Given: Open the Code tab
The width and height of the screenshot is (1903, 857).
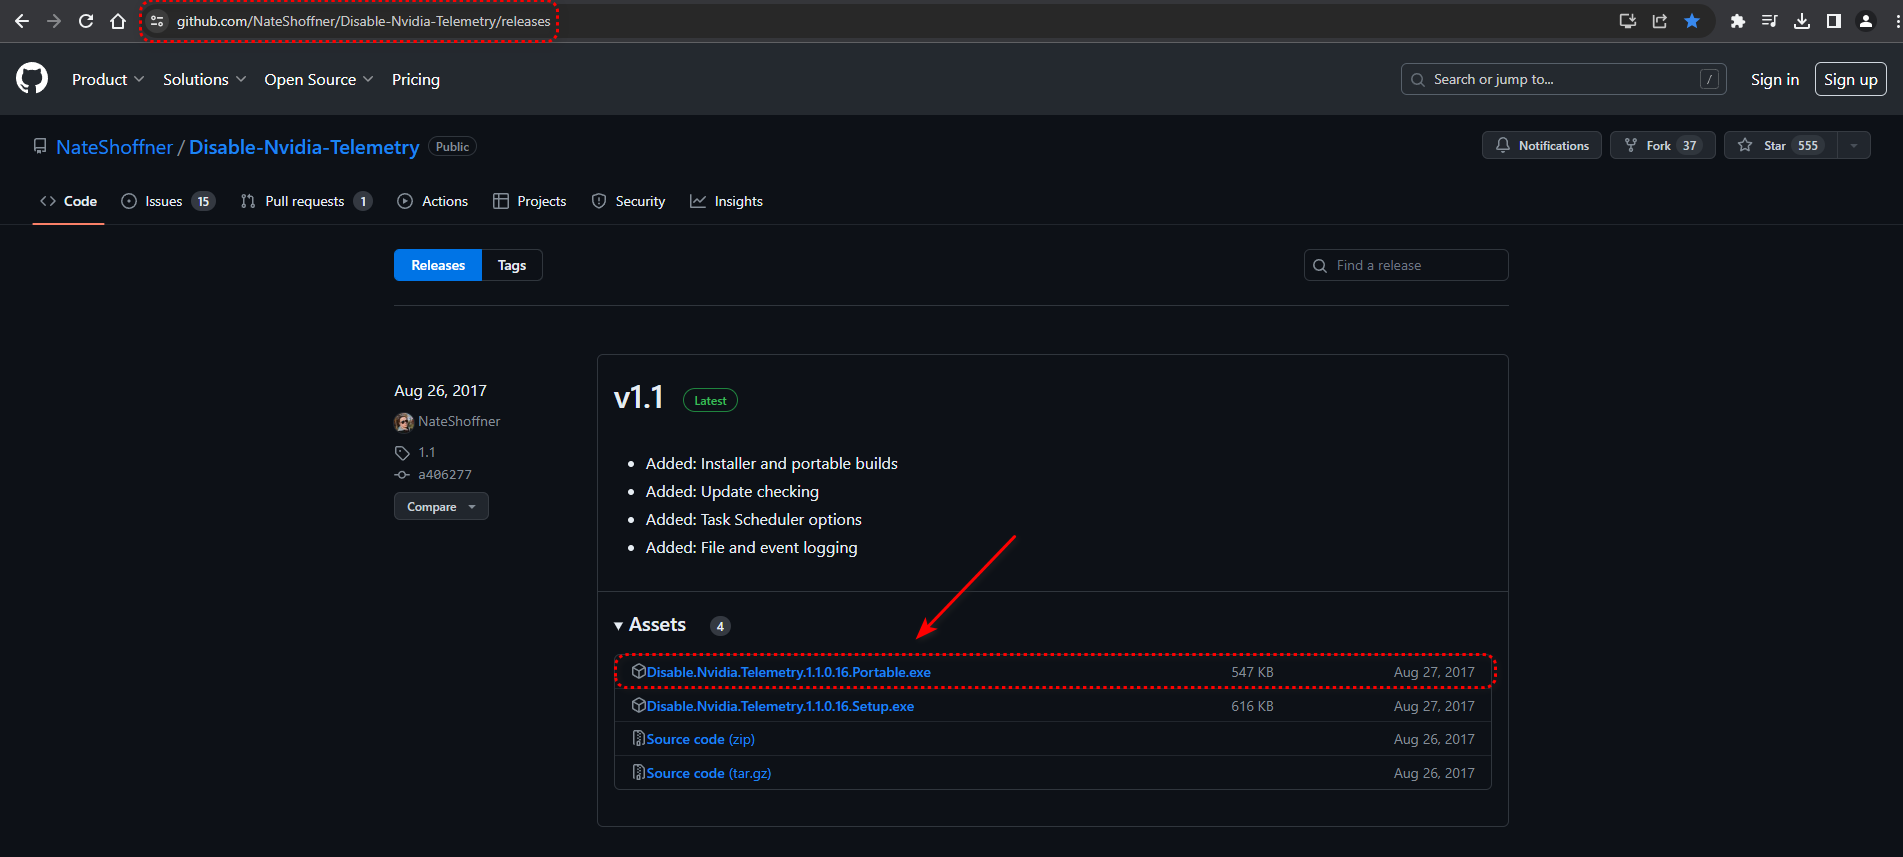Looking at the screenshot, I should point(68,201).
